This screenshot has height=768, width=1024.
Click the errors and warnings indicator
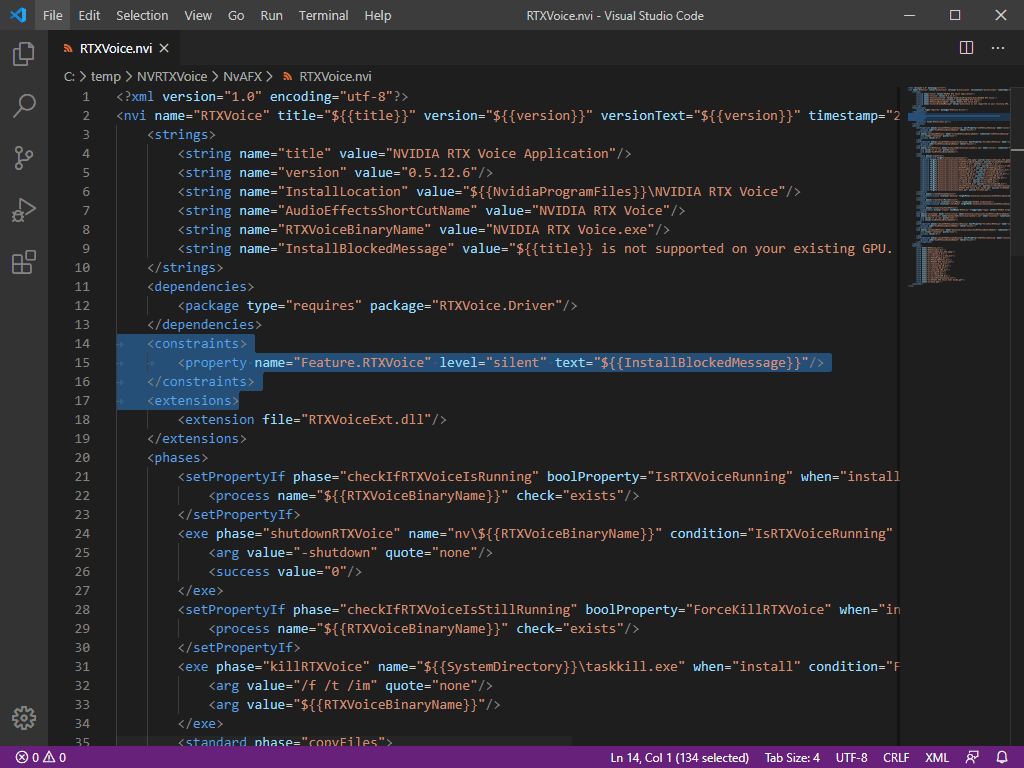tap(40, 757)
